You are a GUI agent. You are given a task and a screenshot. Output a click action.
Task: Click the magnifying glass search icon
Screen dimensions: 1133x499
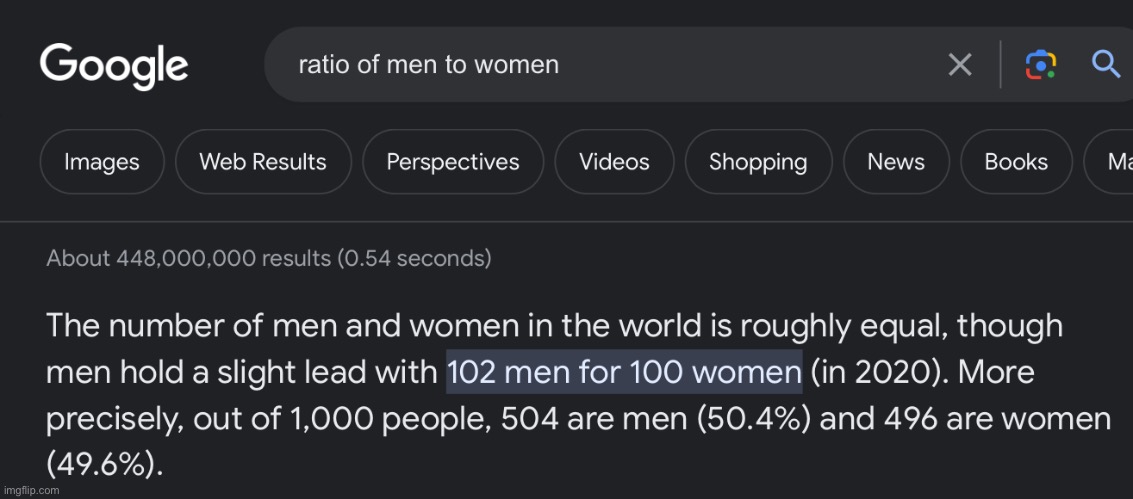(1105, 66)
